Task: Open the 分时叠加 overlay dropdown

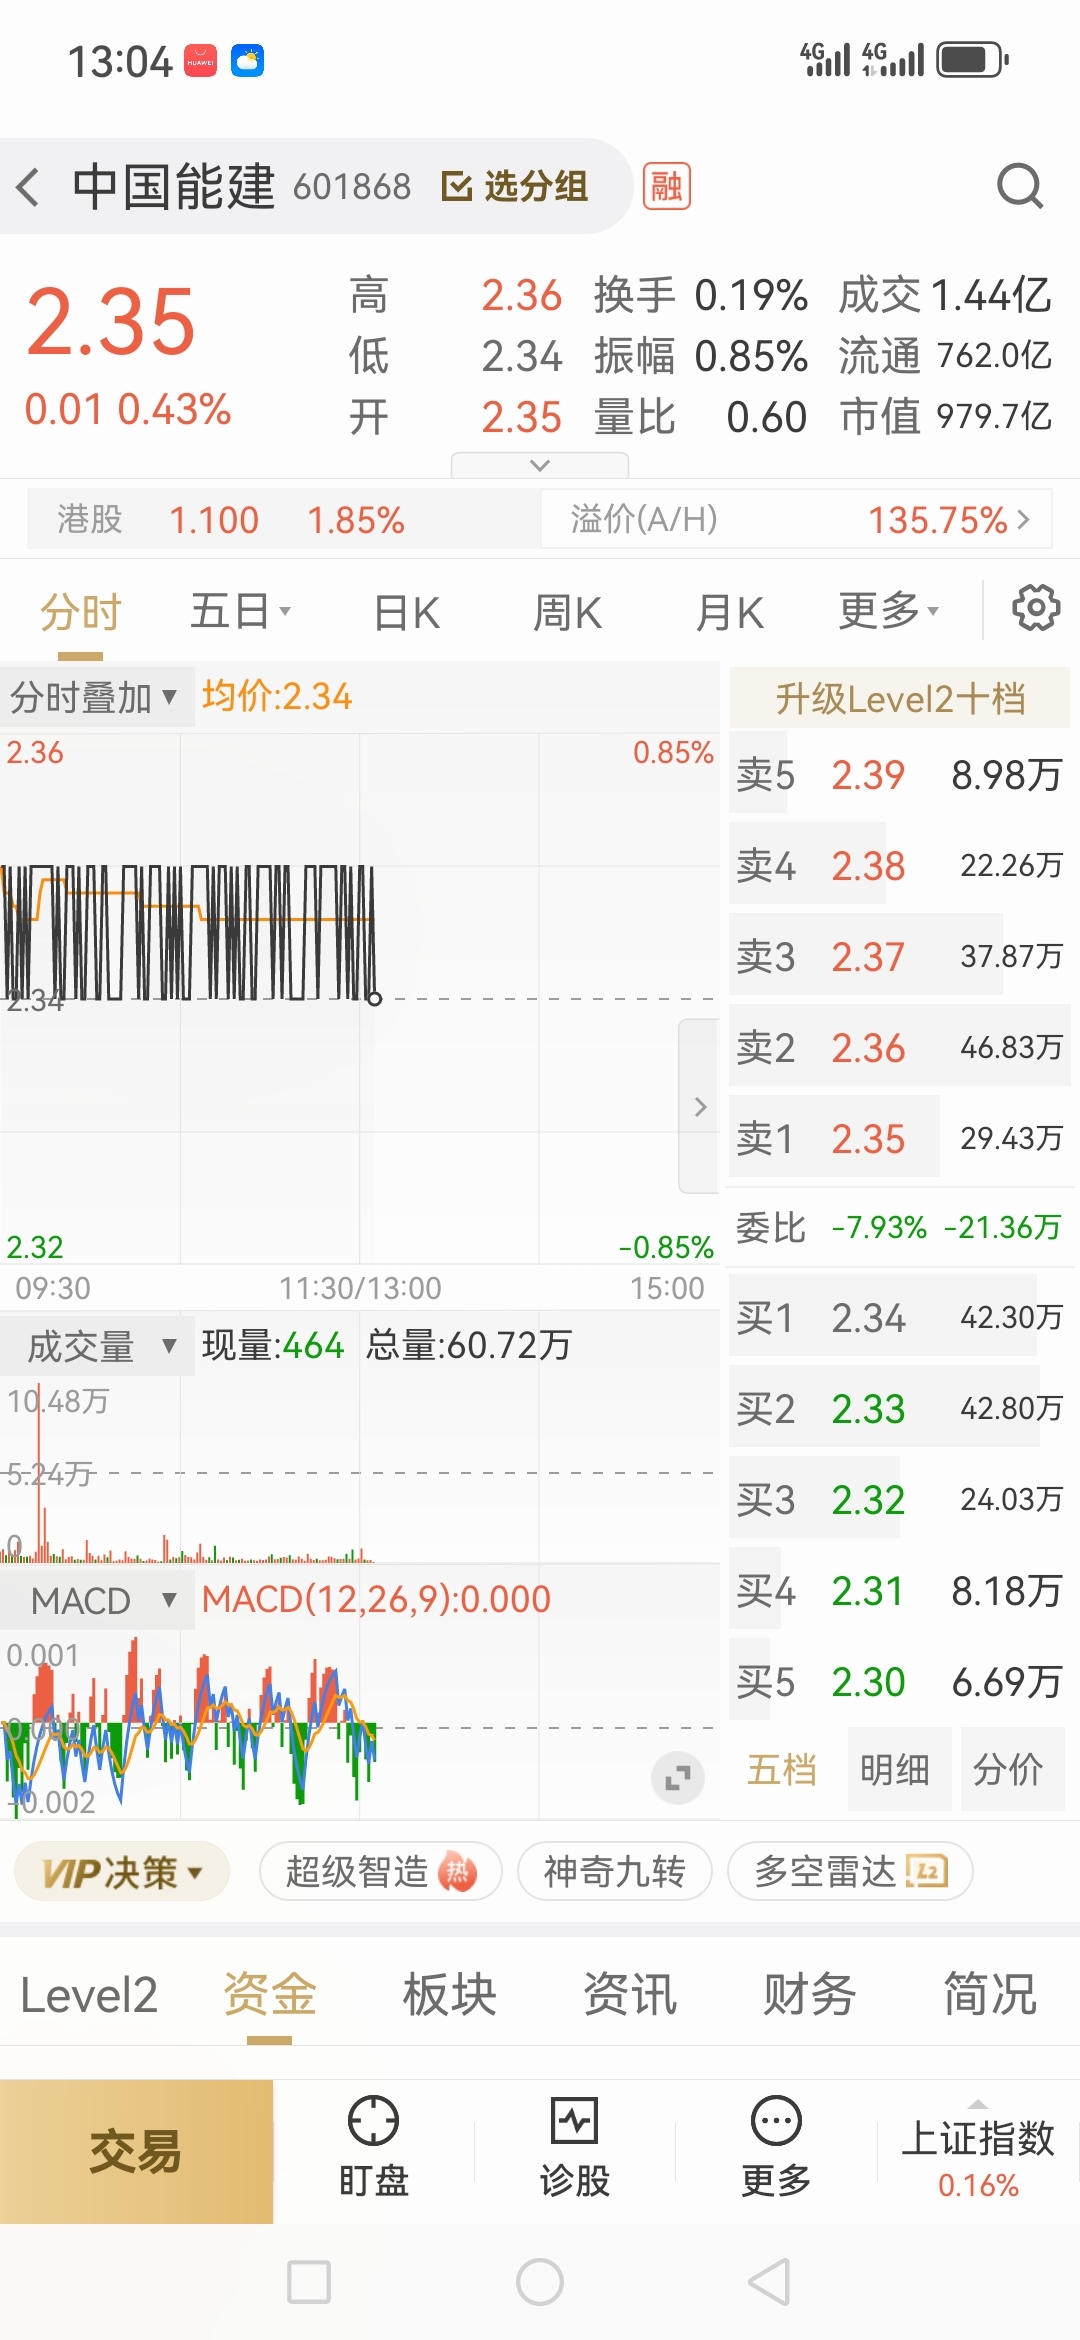Action: pos(95,697)
